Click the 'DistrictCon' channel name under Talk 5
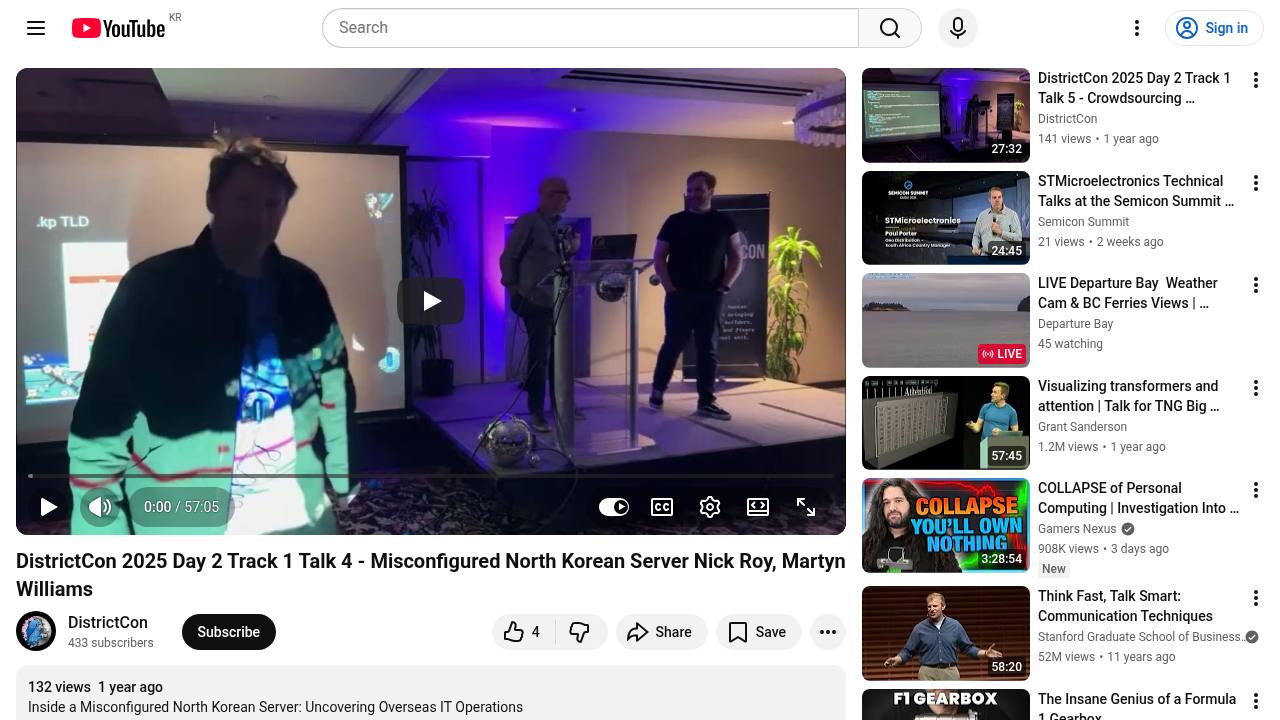 tap(1067, 119)
